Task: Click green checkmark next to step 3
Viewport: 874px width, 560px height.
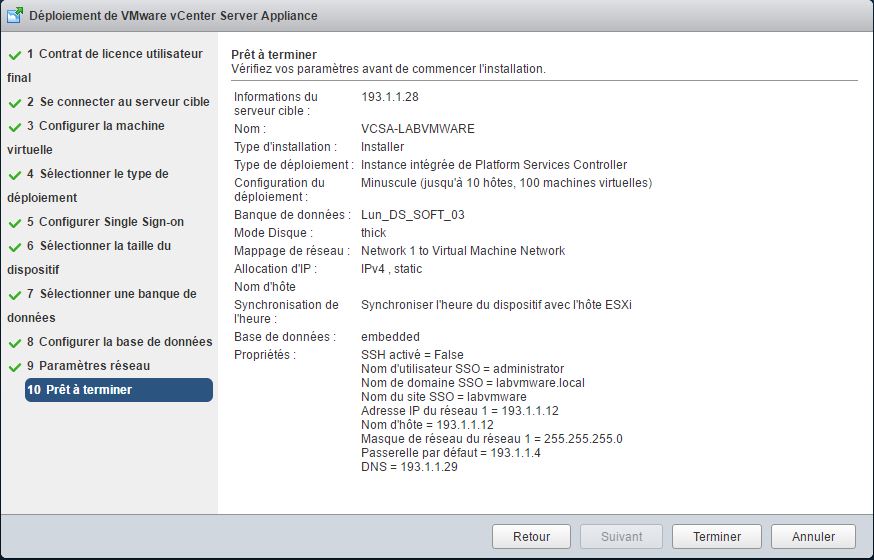Action: (15, 127)
